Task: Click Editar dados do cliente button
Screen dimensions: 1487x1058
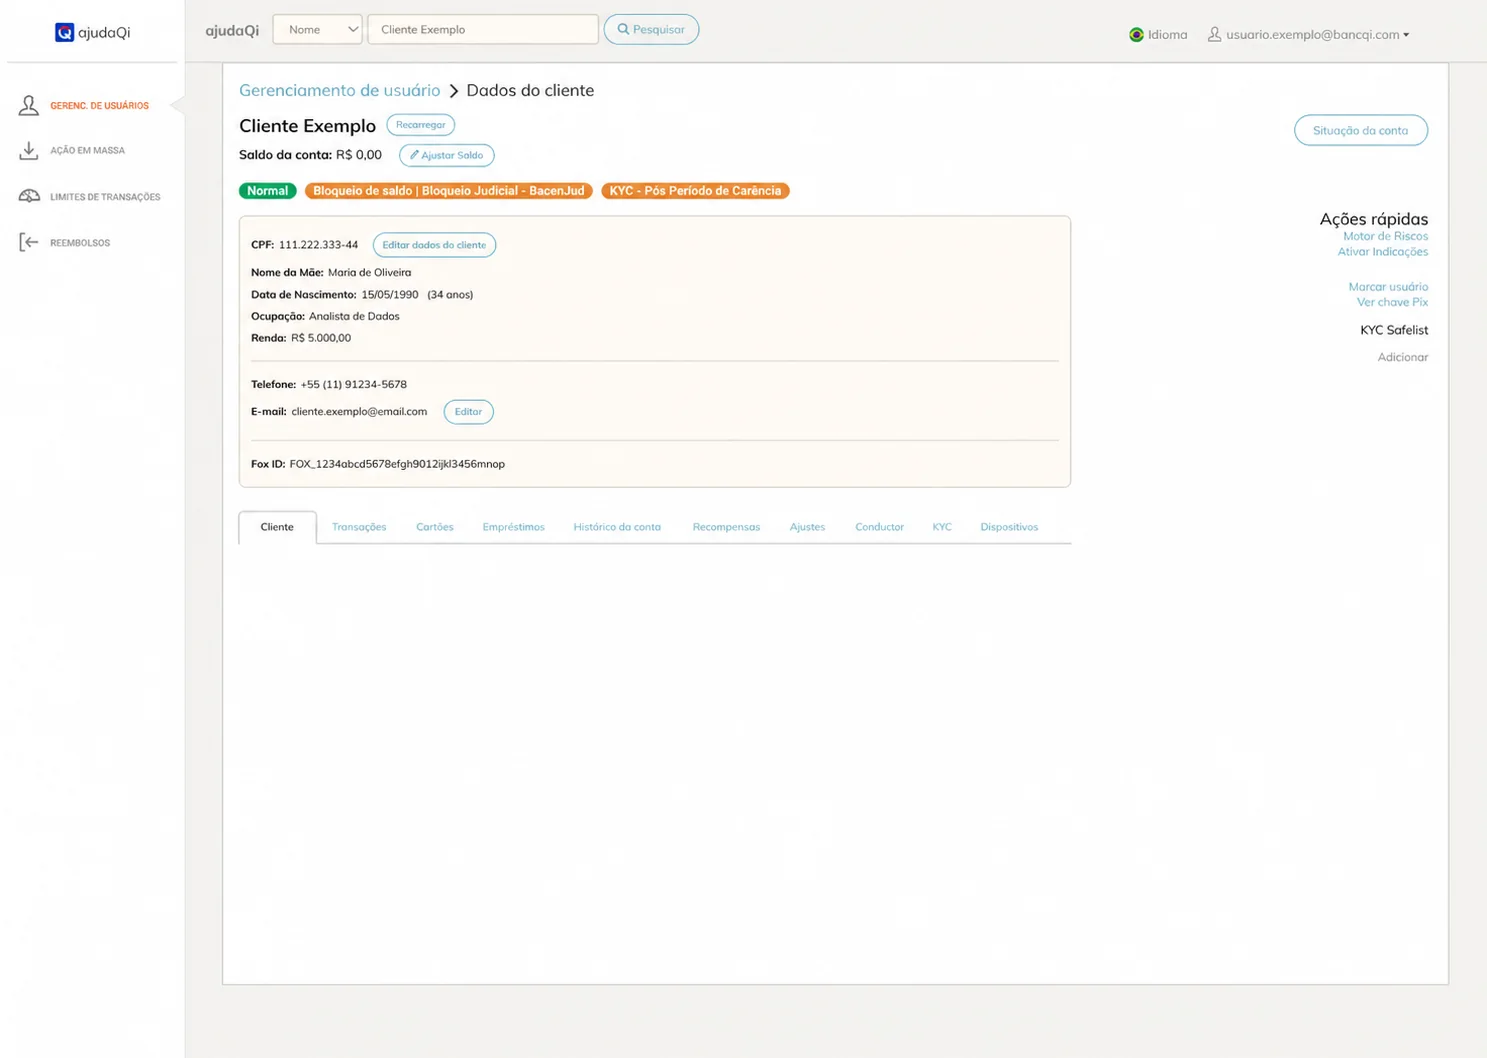Action: [434, 245]
